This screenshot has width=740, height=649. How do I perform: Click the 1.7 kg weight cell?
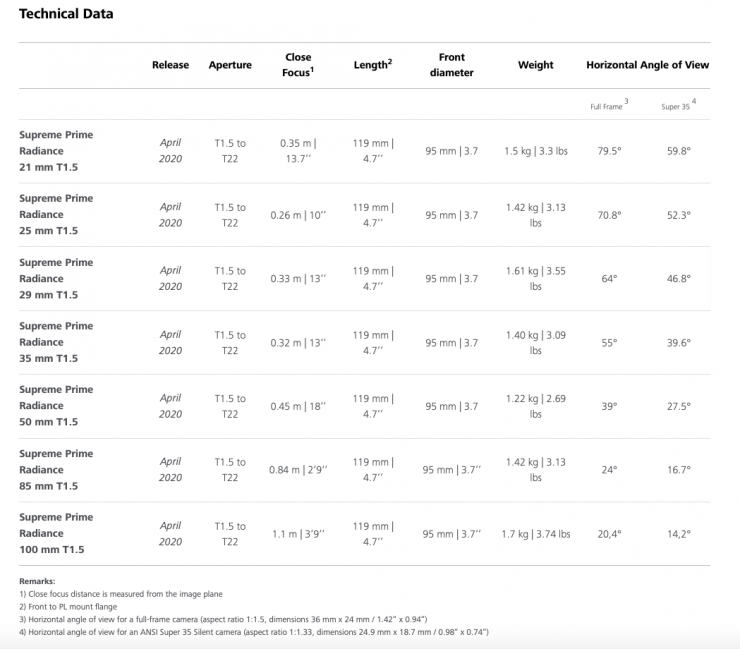(535, 534)
